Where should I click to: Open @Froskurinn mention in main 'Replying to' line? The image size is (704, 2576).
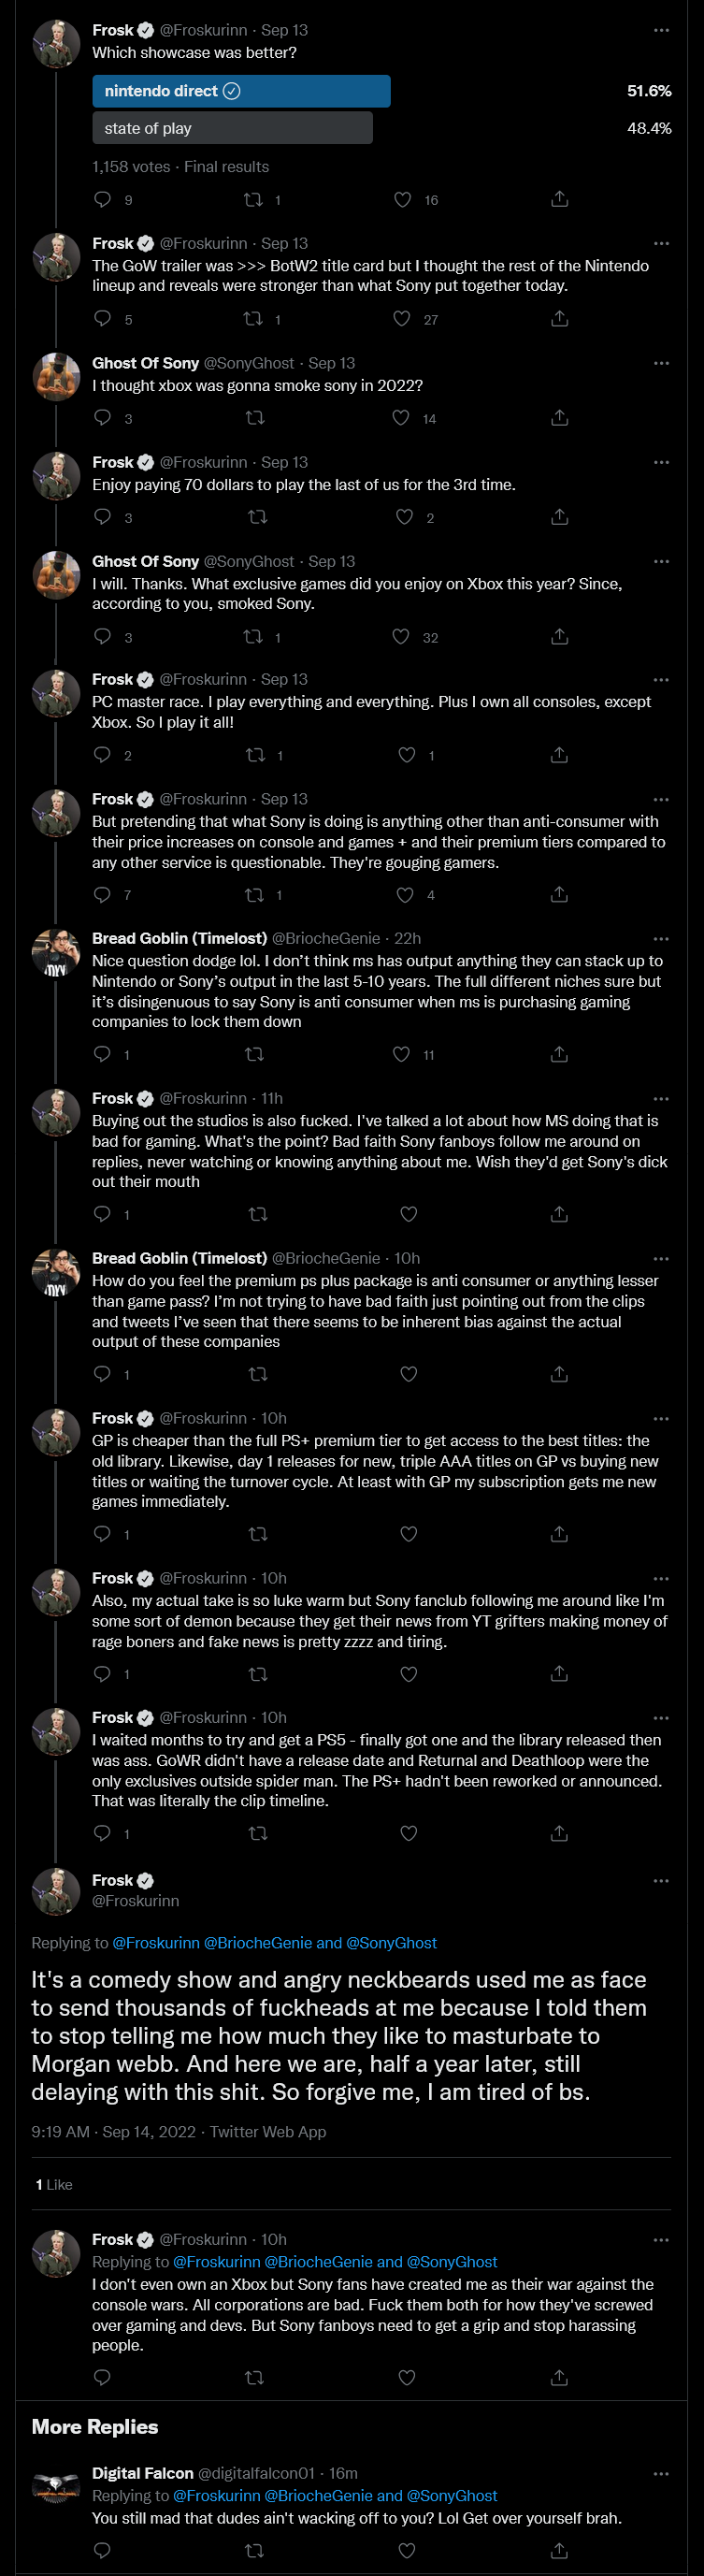156,1942
